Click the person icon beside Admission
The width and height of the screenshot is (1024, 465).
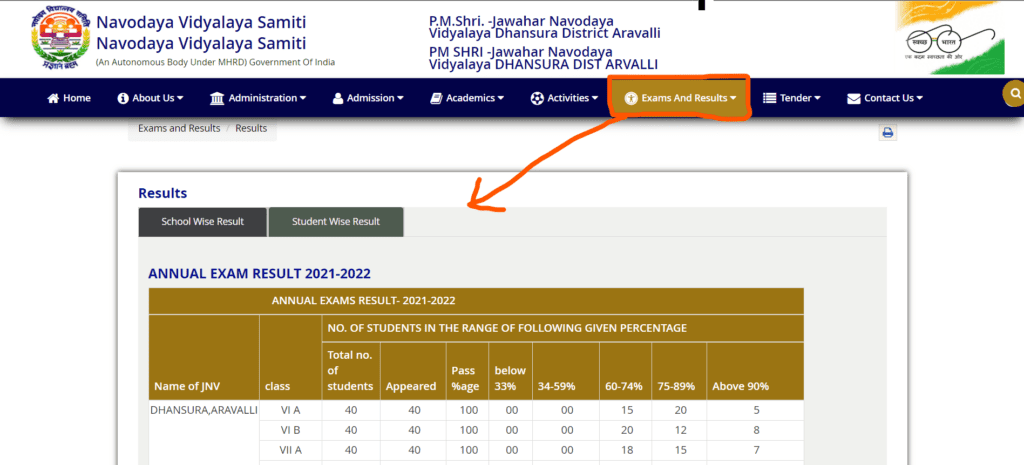[338, 99]
